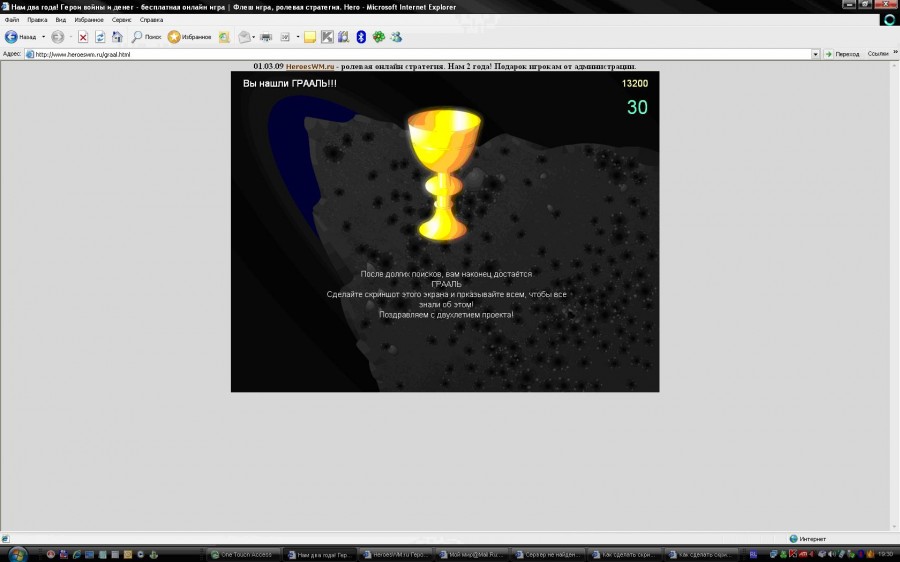Open the Назад history dropdown arrow

[44, 37]
